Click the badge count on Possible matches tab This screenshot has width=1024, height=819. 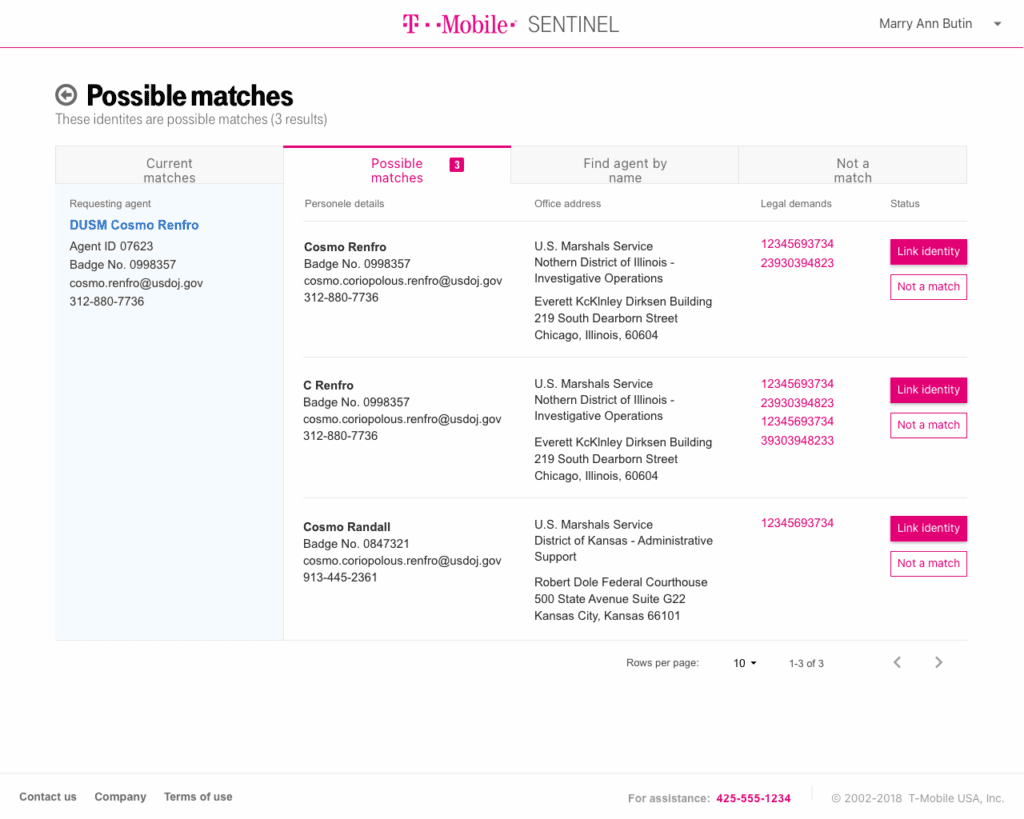click(456, 165)
